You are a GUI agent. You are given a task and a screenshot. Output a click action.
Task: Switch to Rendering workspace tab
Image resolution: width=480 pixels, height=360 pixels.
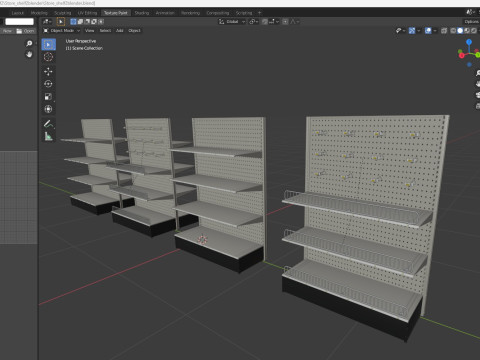[x=190, y=13]
